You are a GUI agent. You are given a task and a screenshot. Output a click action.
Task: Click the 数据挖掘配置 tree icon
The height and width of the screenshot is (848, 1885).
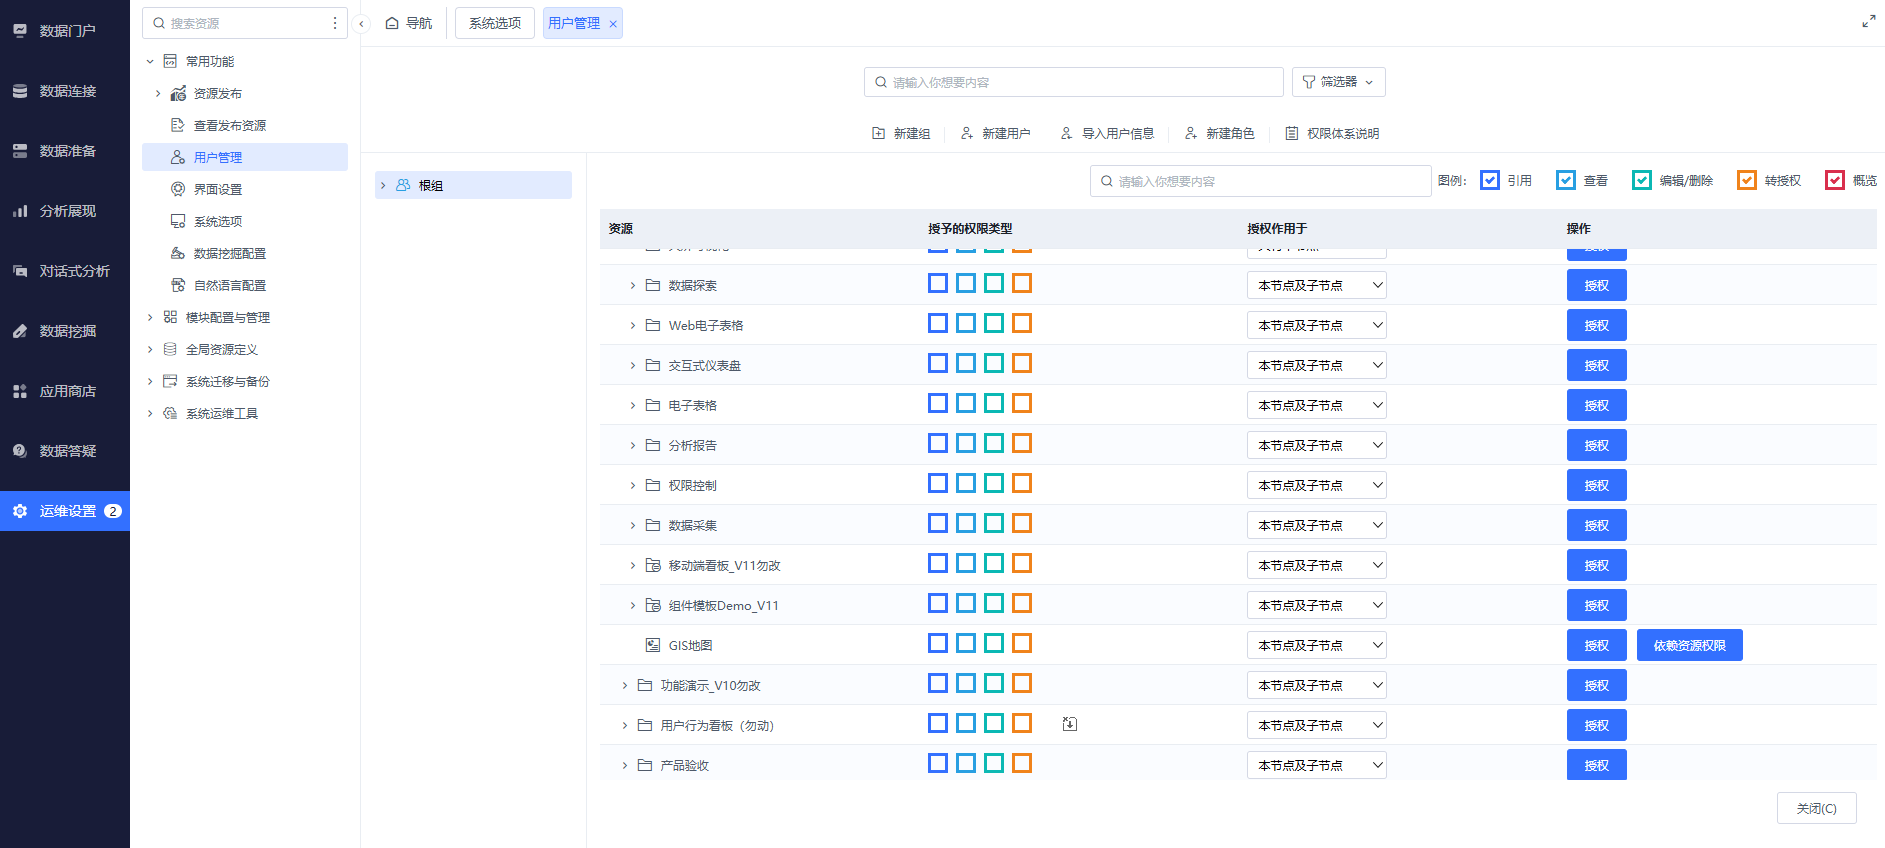pyautogui.click(x=178, y=253)
